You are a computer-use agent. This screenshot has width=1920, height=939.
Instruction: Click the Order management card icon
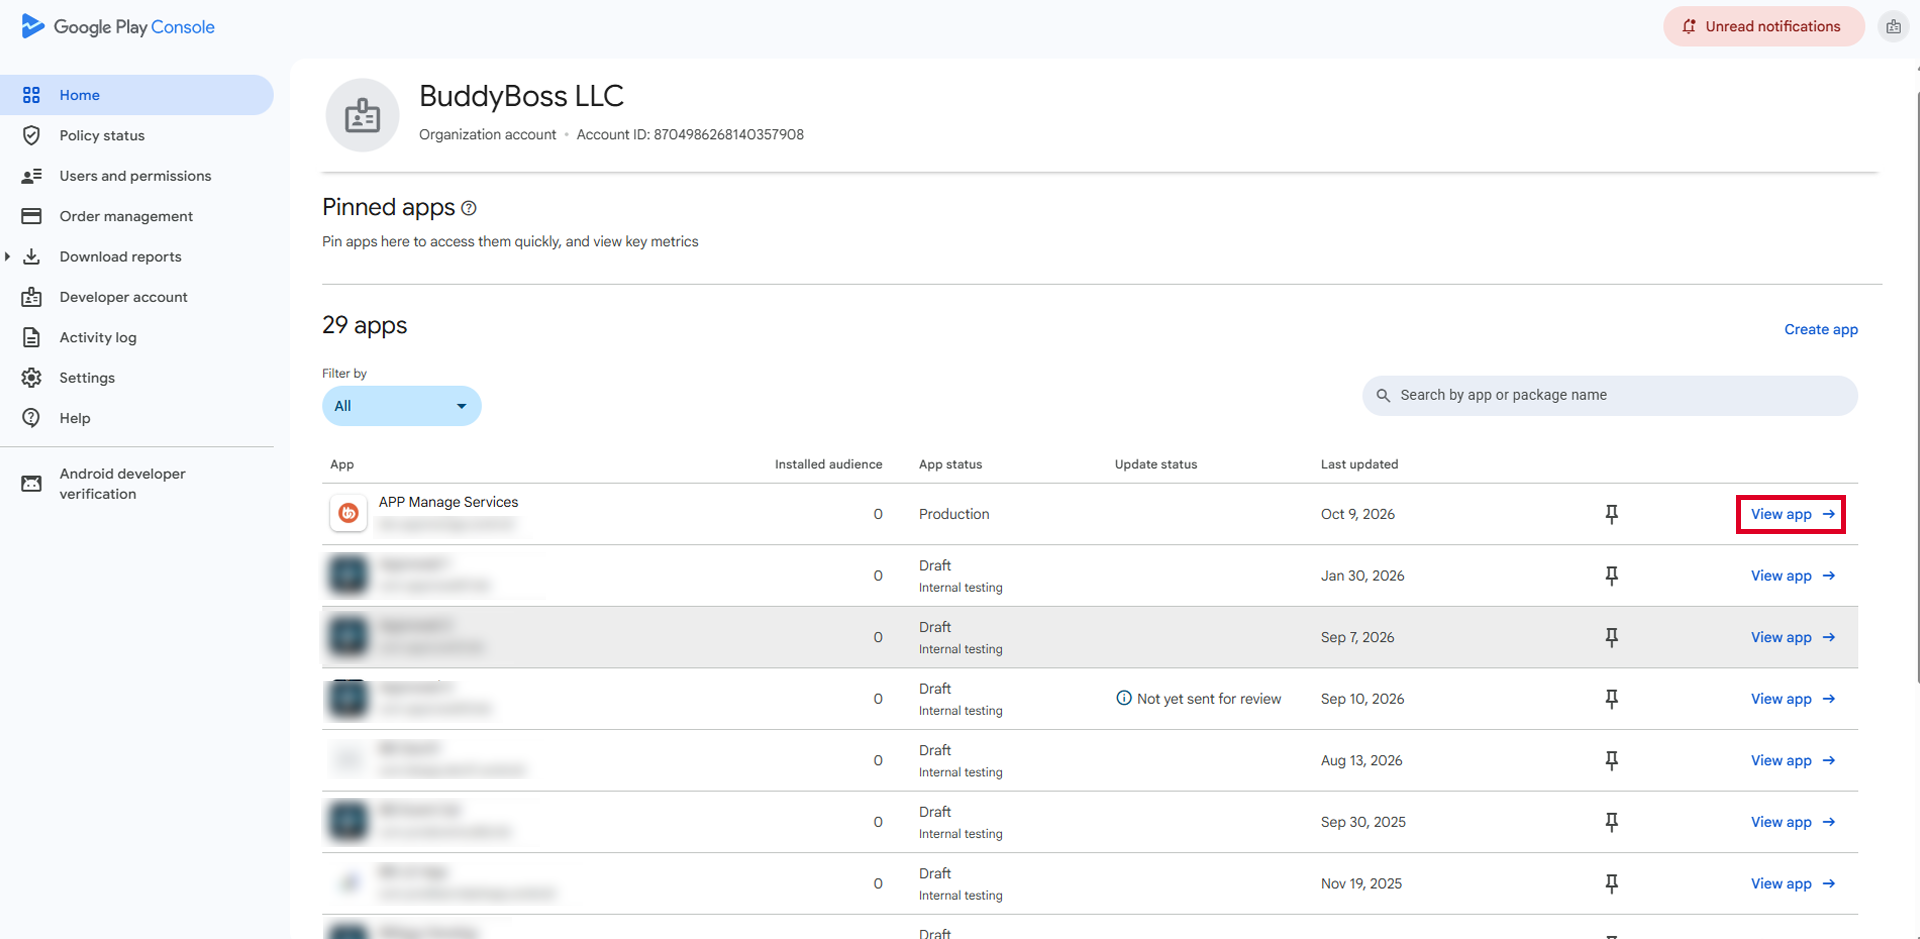pyautogui.click(x=32, y=216)
